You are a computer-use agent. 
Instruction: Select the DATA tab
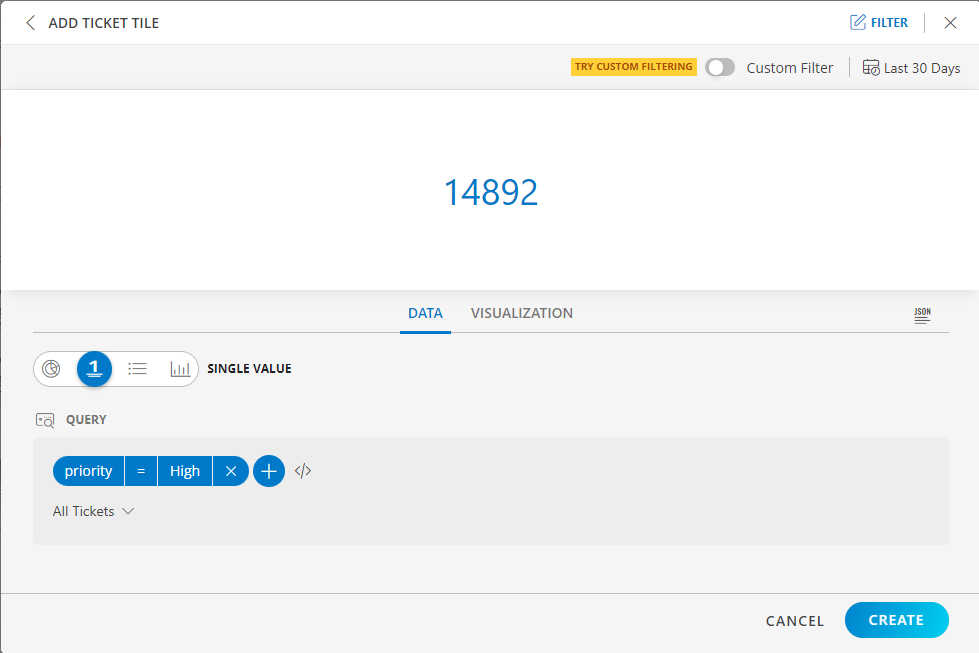point(425,313)
